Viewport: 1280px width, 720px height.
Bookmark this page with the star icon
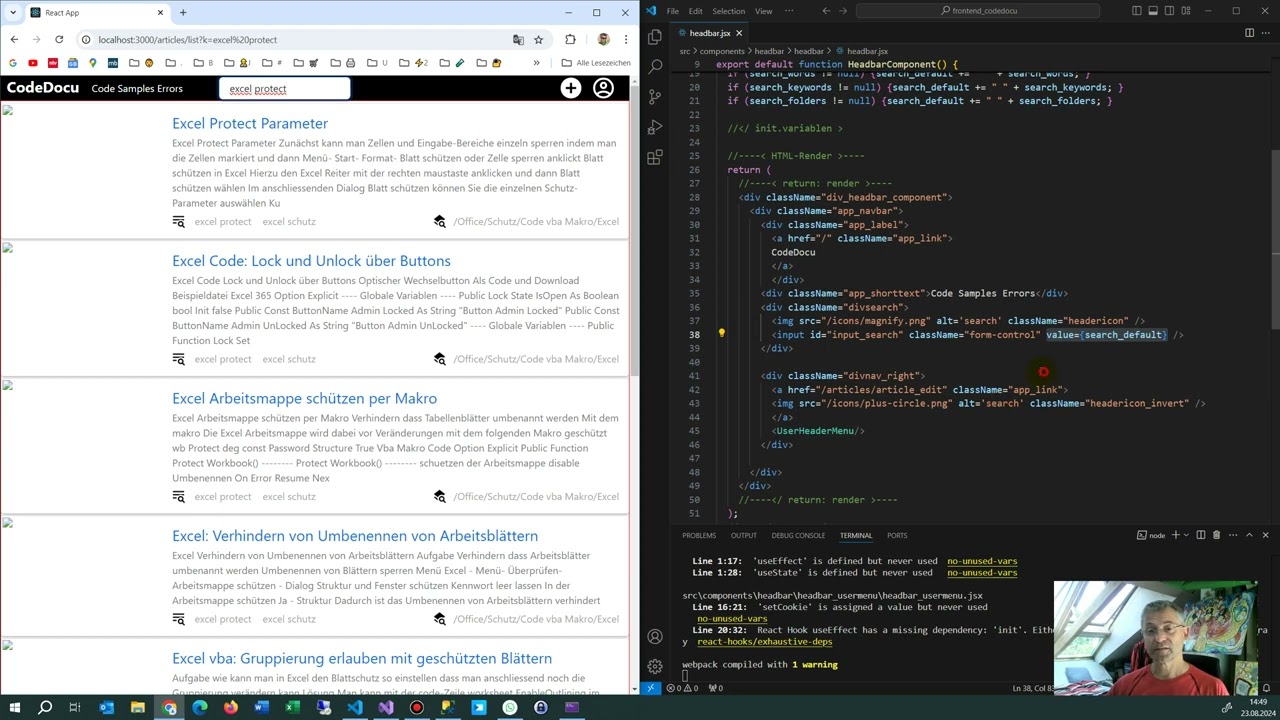pos(538,39)
